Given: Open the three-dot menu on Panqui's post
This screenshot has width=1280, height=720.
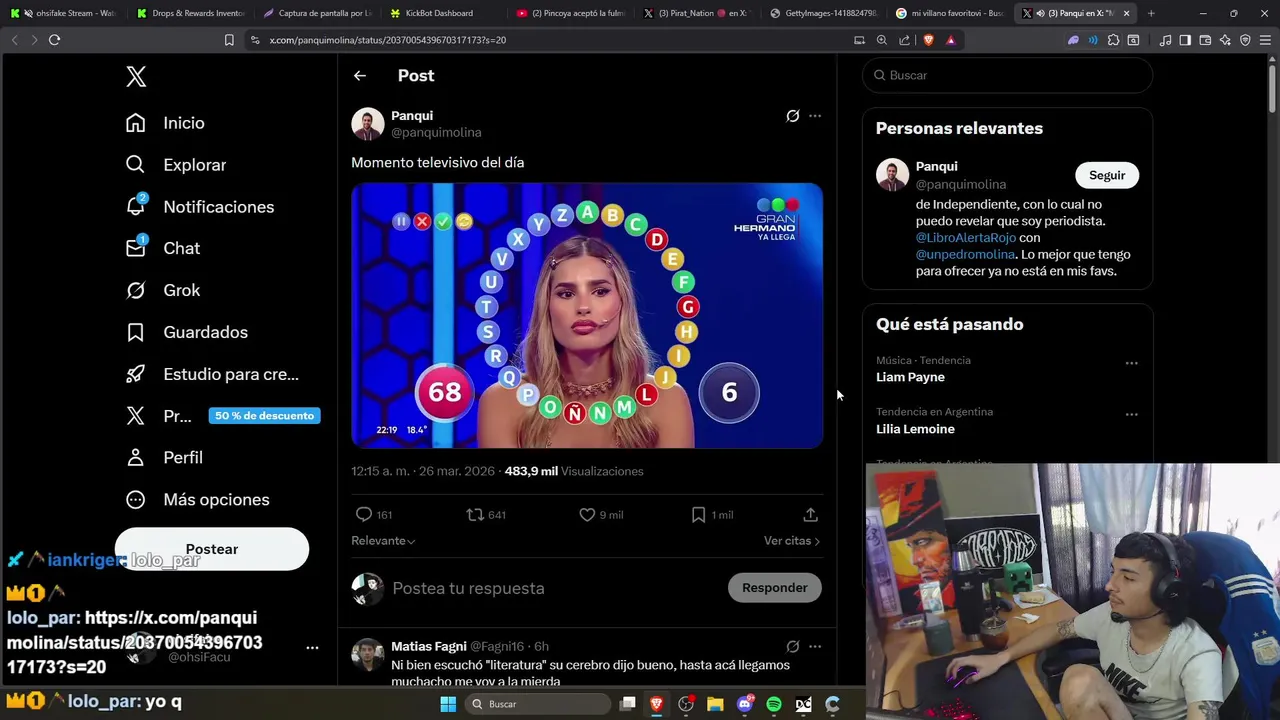Looking at the screenshot, I should pos(815,116).
